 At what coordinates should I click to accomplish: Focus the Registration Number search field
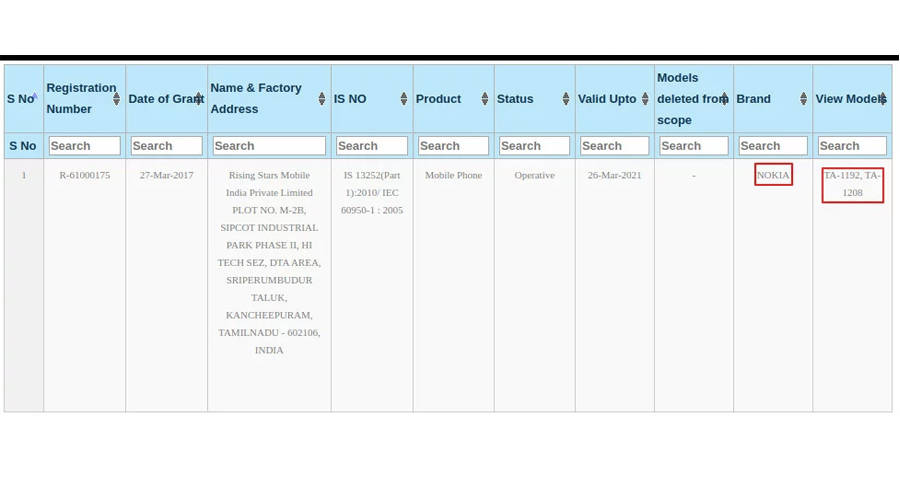click(84, 146)
